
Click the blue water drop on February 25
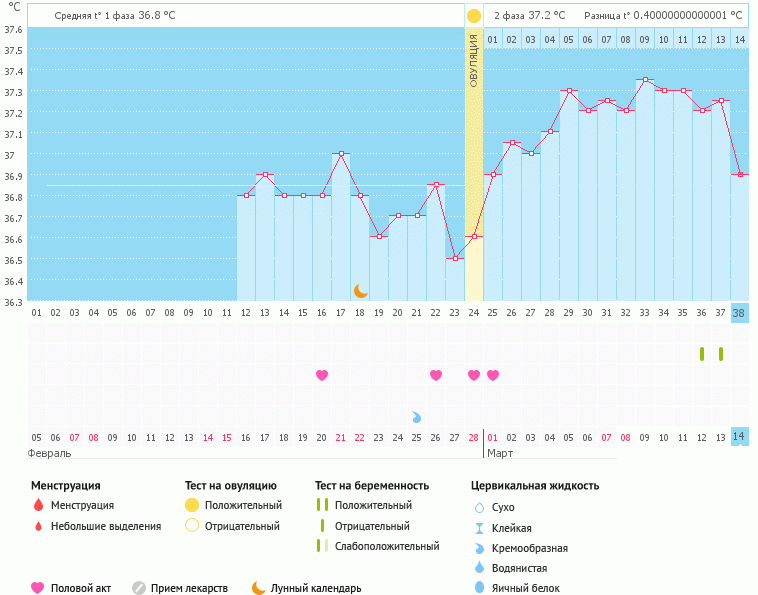(417, 416)
